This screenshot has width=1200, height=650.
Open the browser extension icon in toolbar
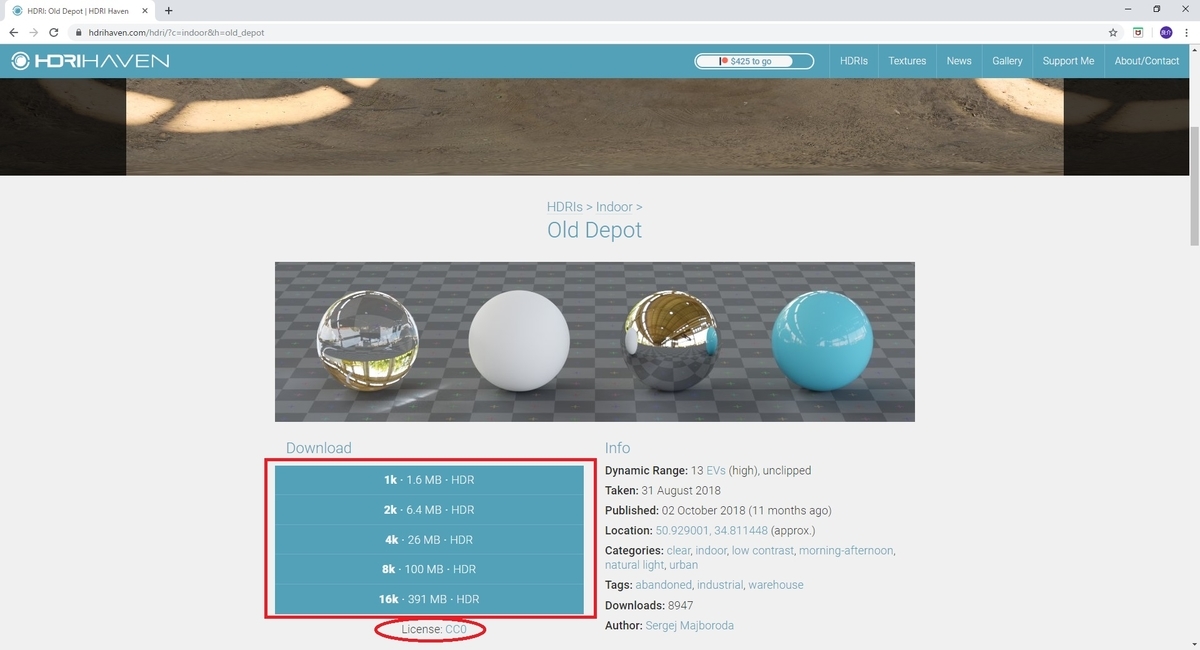(x=1139, y=32)
